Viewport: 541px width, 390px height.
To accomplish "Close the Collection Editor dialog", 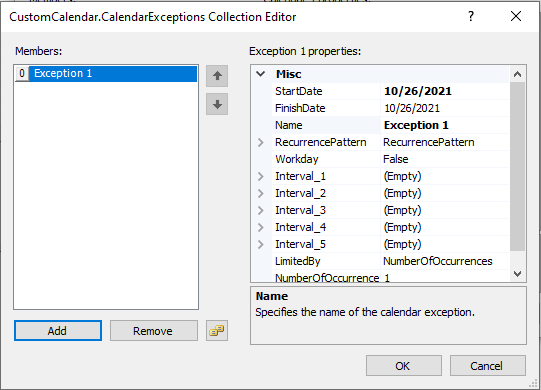I will 516,16.
